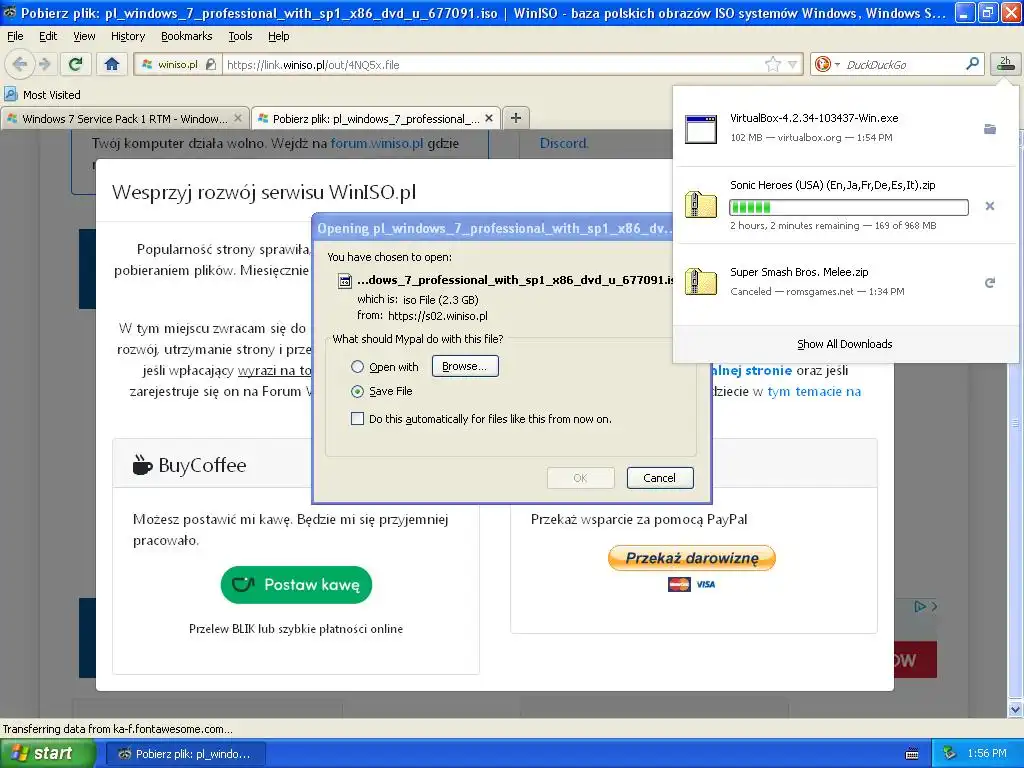Close the Pobierz plik tab
Image resolution: width=1024 pixels, height=768 pixels.
[488, 118]
